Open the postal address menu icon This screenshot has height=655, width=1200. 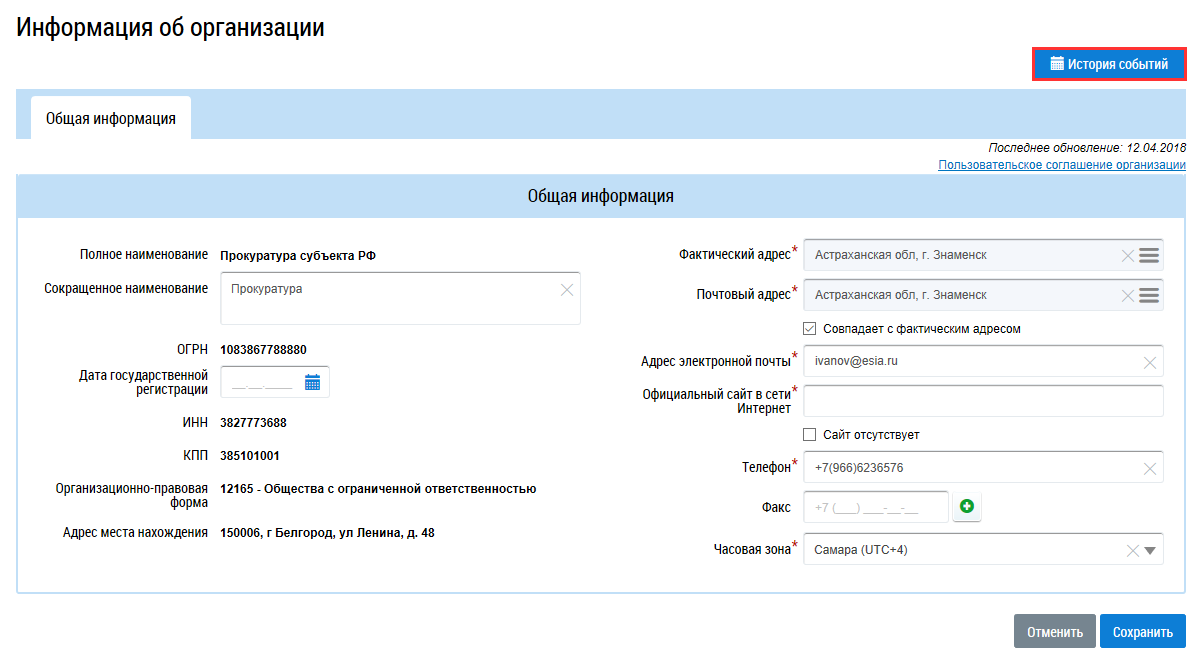[x=1149, y=296]
